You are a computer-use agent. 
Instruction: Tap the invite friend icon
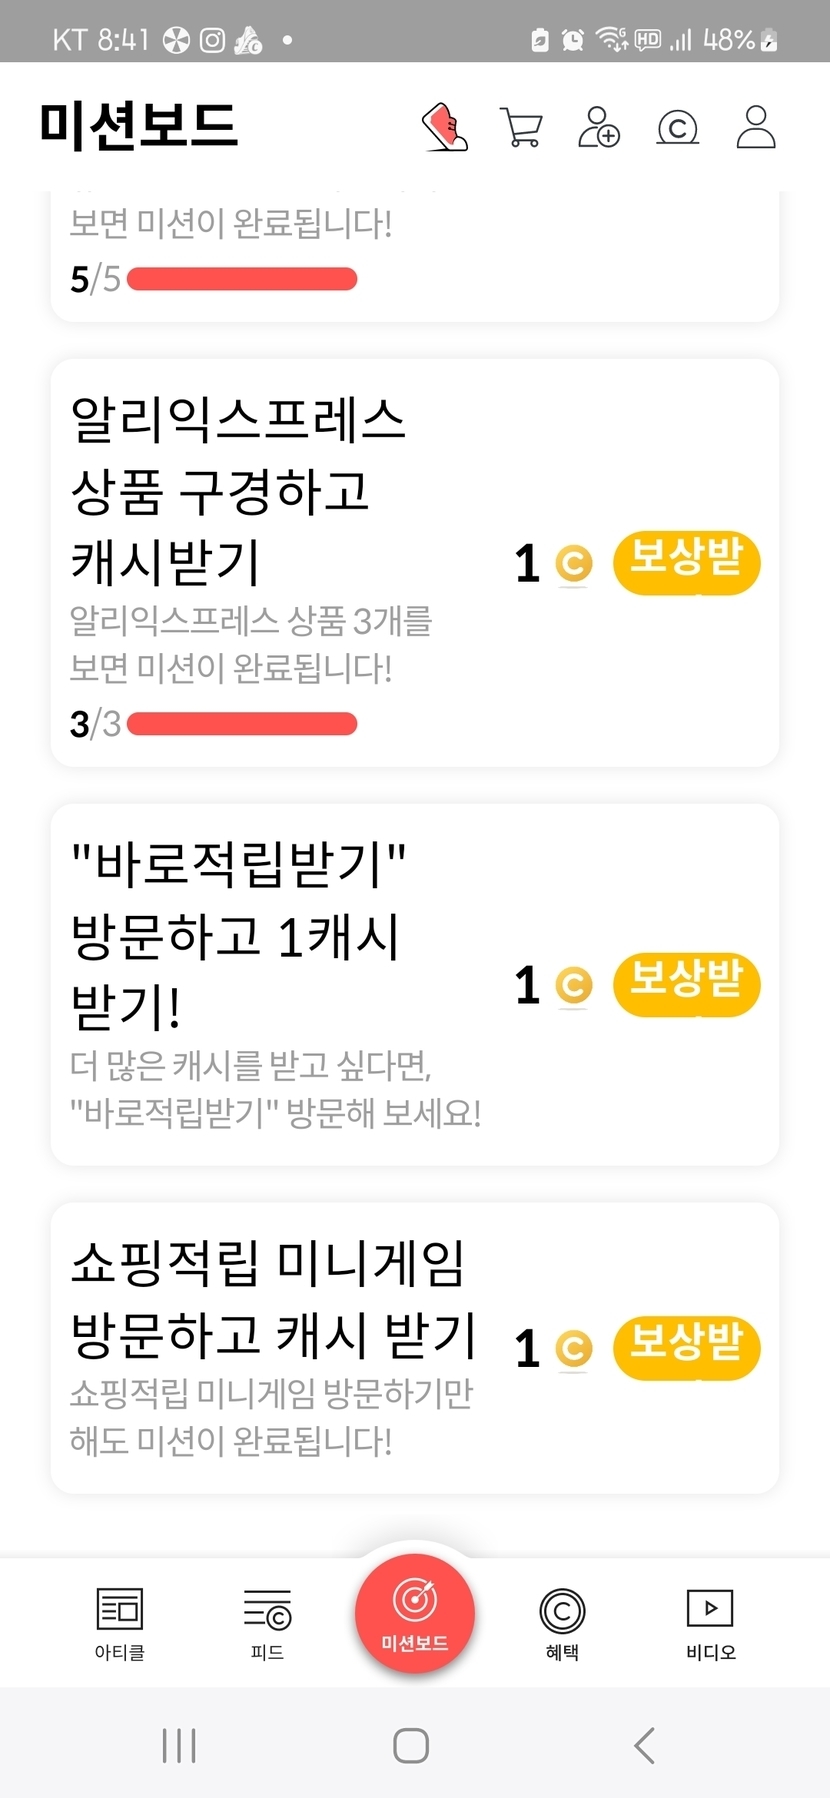(x=599, y=128)
